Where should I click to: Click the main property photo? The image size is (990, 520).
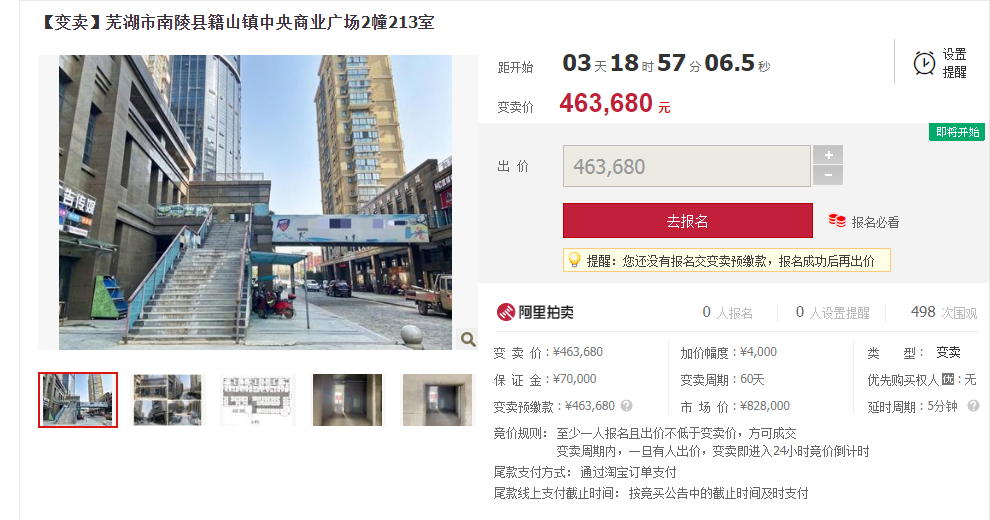[256, 202]
